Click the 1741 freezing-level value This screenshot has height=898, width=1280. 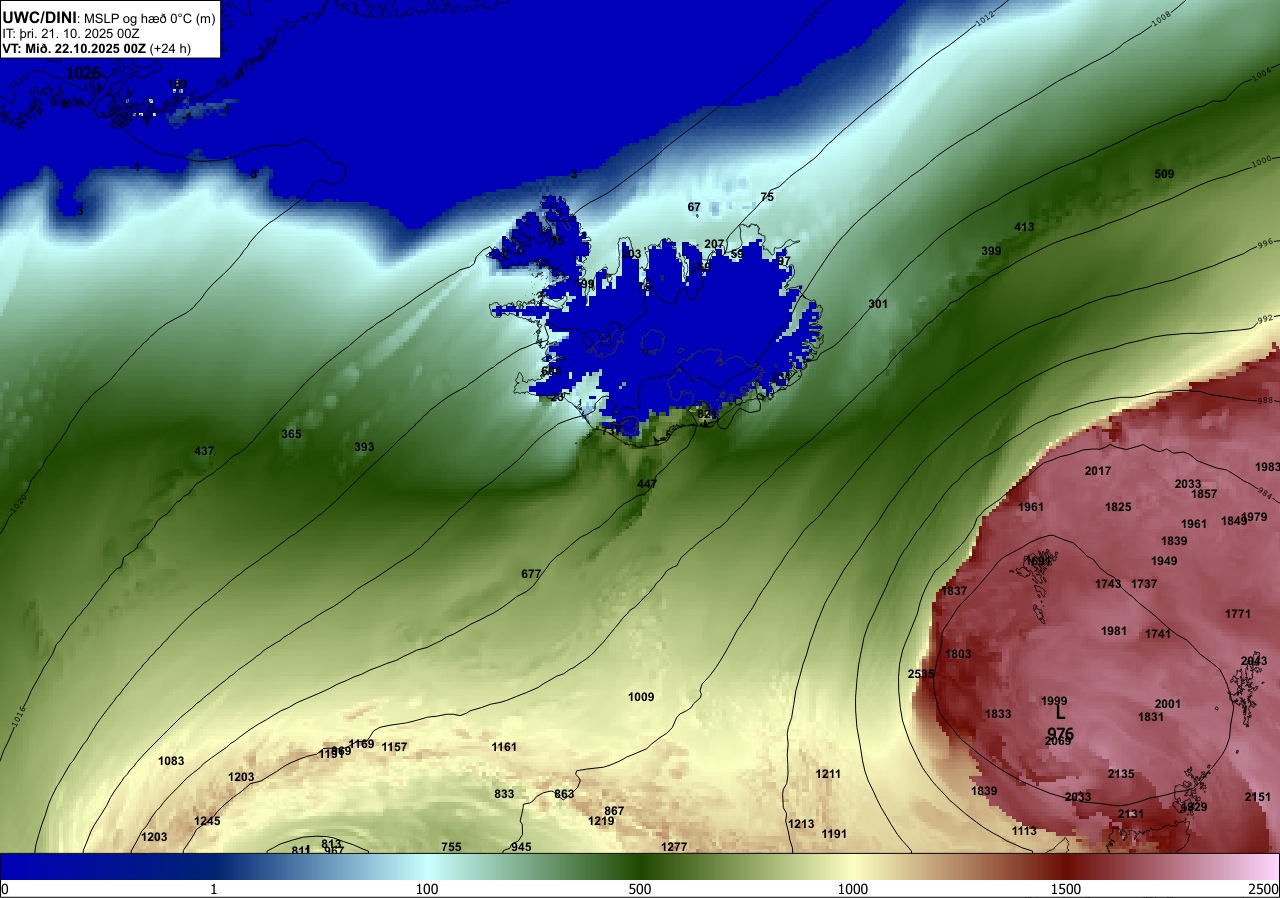(1158, 634)
